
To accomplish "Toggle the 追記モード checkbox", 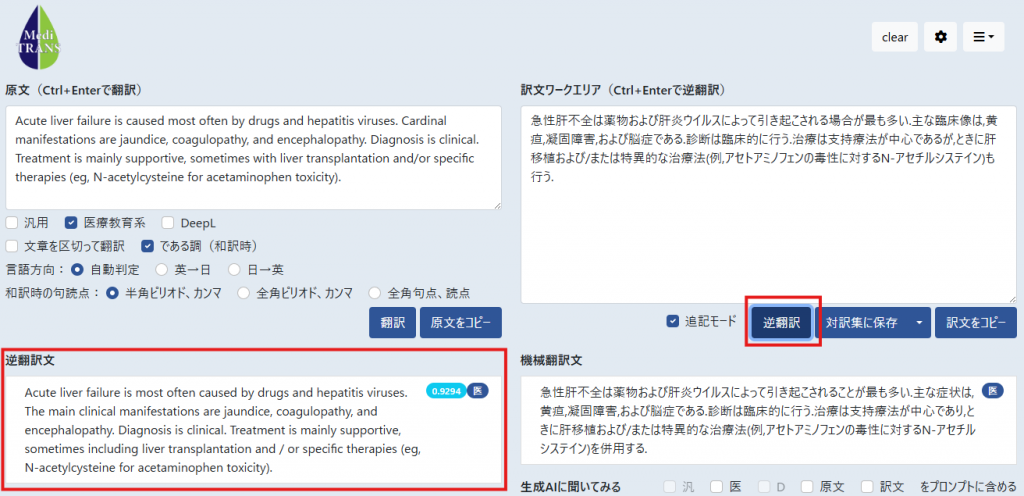I will coord(672,322).
